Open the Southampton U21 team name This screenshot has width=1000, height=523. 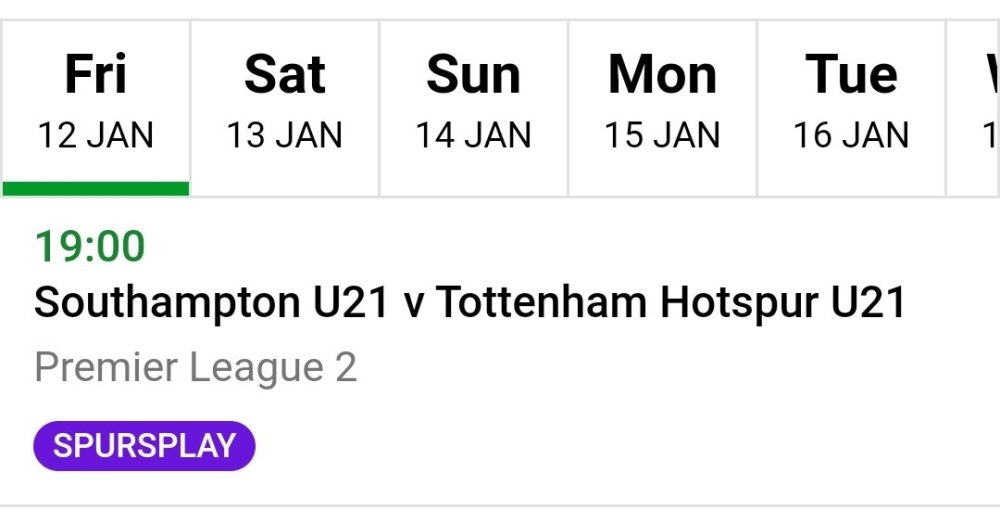[211, 303]
